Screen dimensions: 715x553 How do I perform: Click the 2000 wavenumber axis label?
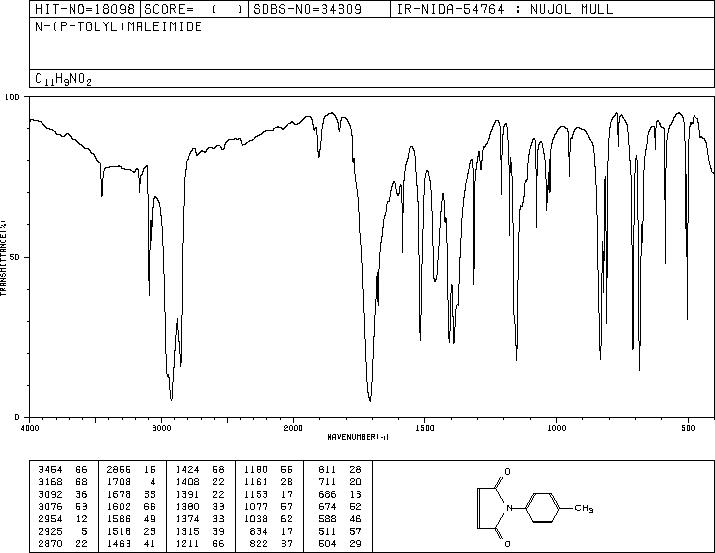pyautogui.click(x=293, y=428)
